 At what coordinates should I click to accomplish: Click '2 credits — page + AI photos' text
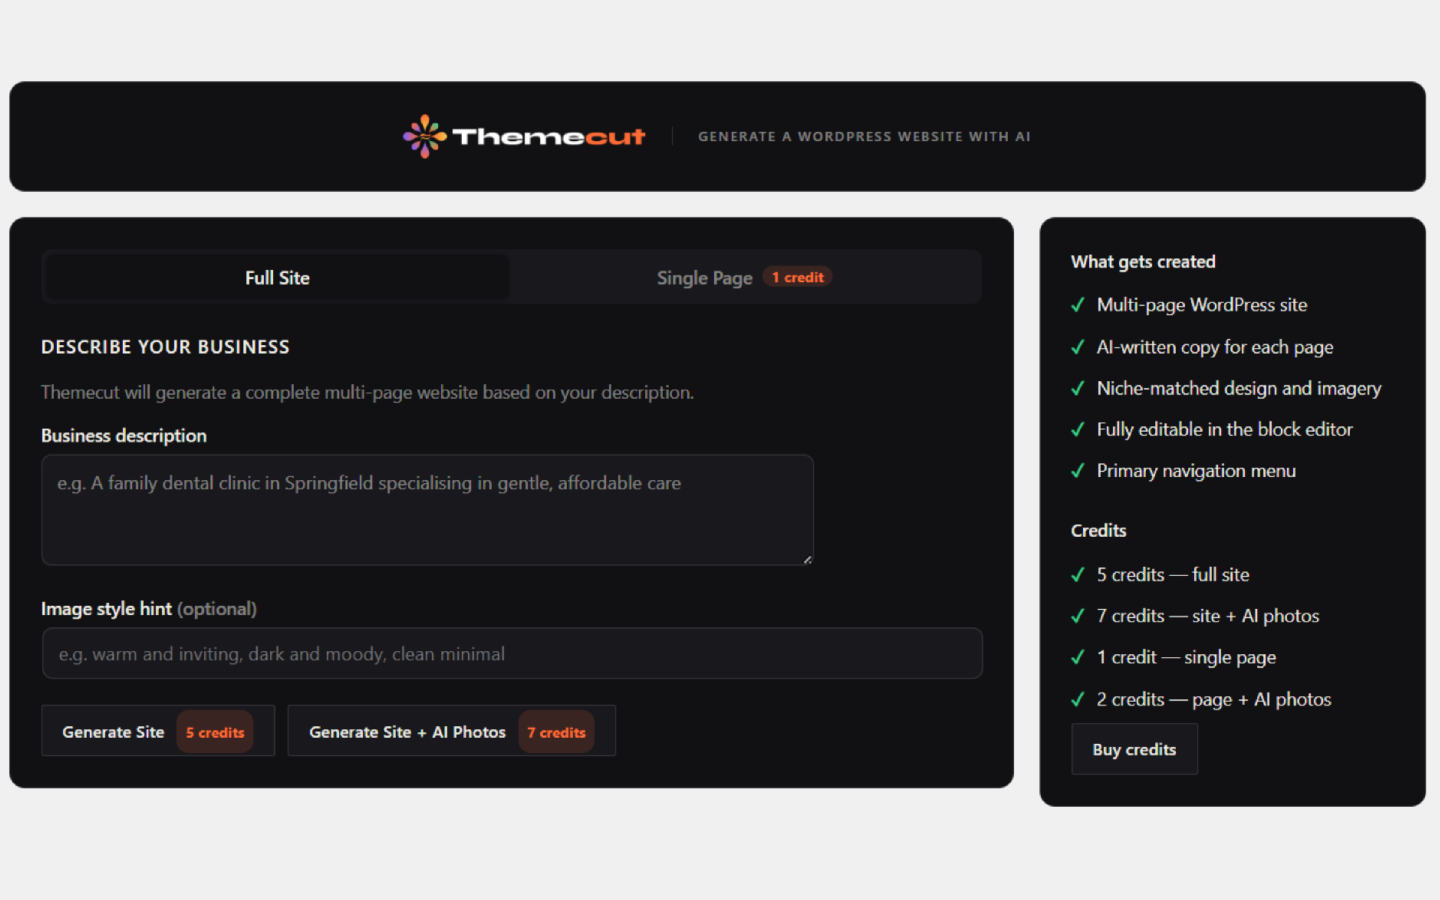[1214, 699]
